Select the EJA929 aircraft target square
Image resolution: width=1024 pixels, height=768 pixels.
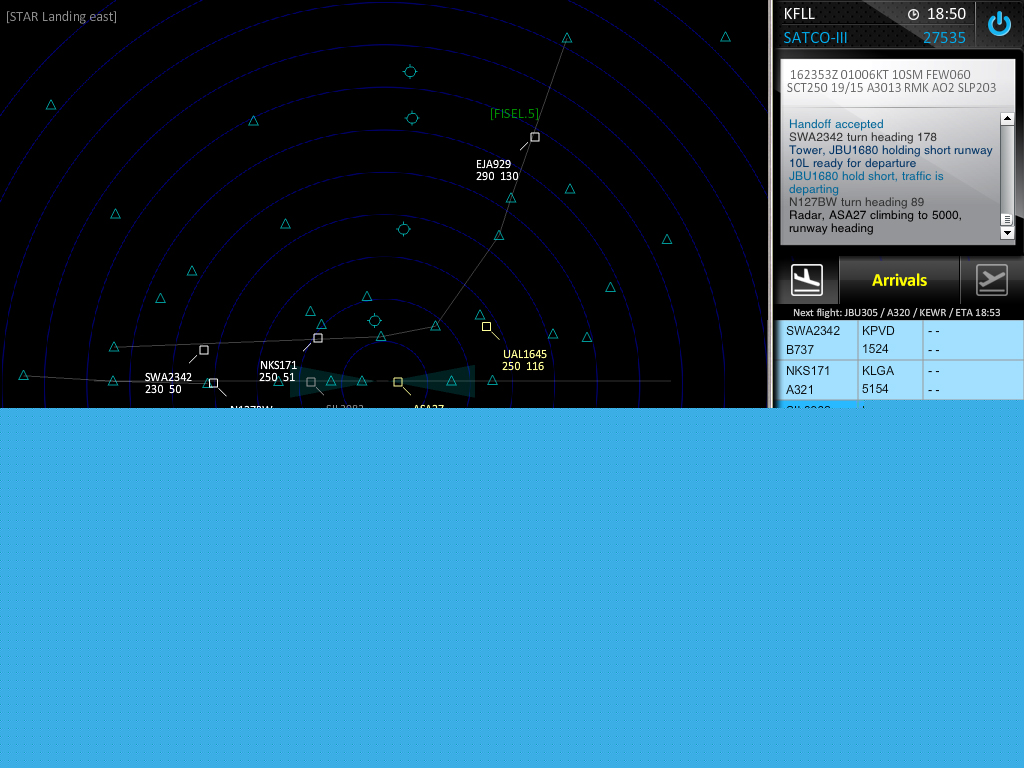click(535, 137)
